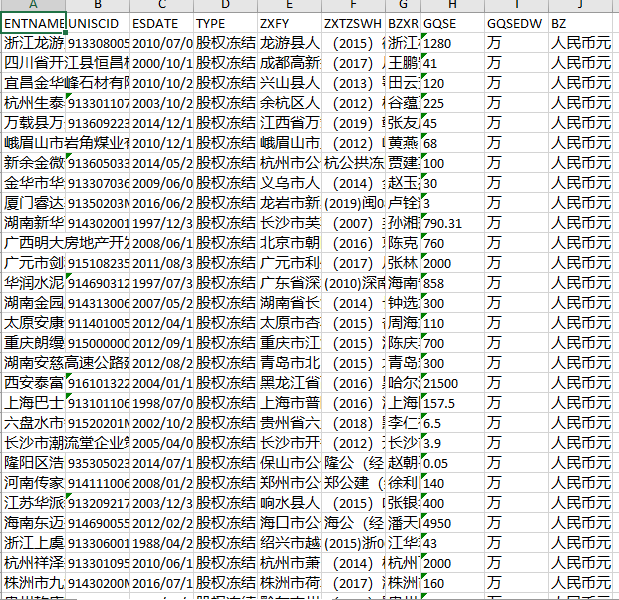The width and height of the screenshot is (619, 600).
Task: Select the ZXFY header cell
Action: [289, 23]
